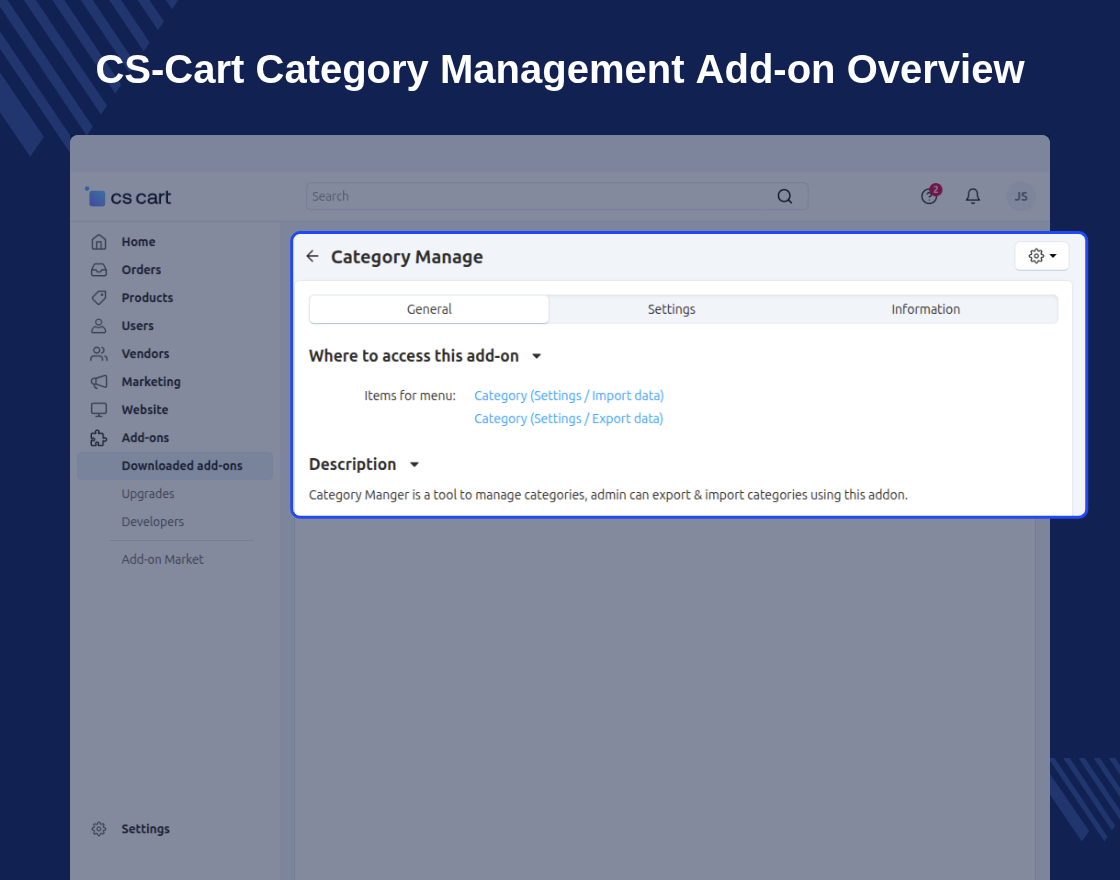The width and height of the screenshot is (1120, 880).
Task: Click the Products tag icon
Action: (x=99, y=298)
